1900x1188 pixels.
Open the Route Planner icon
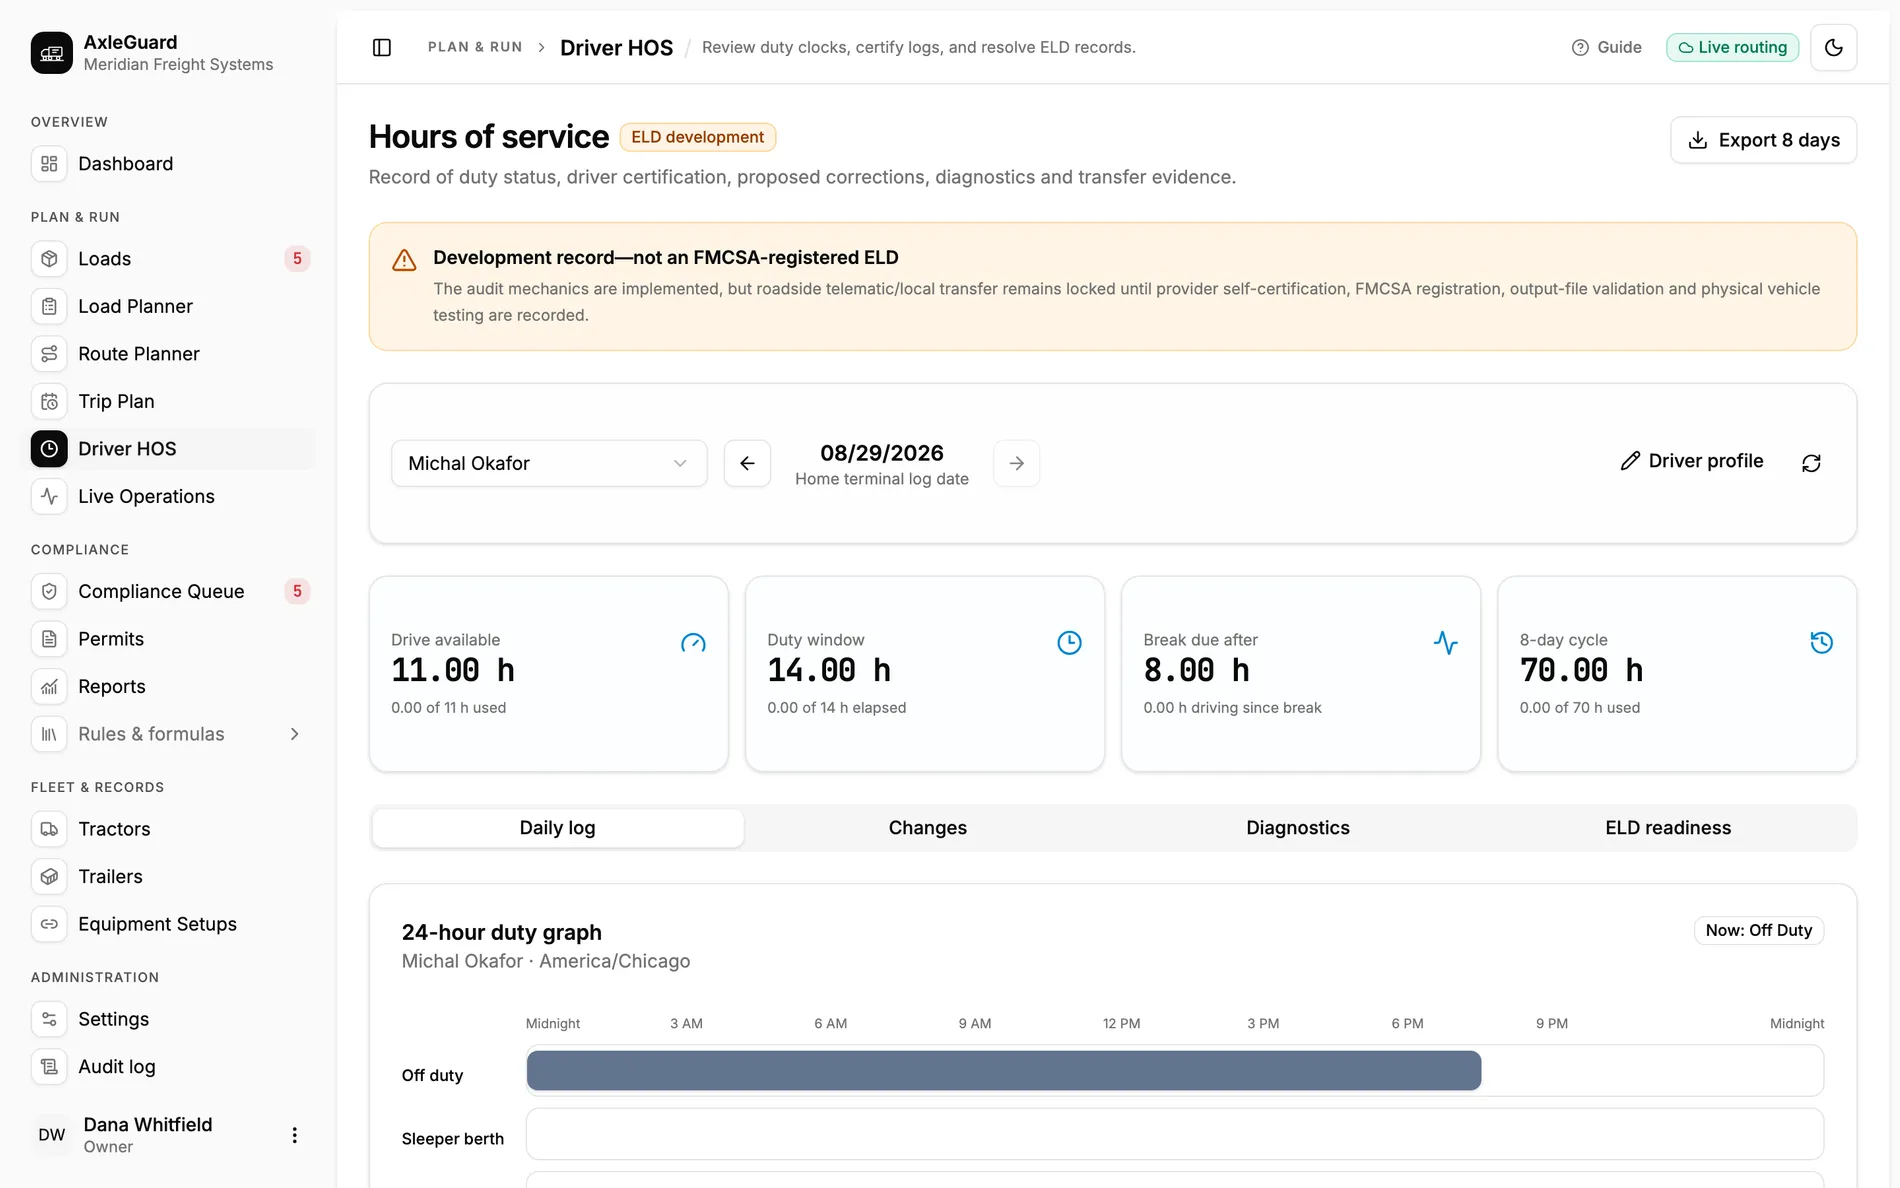tap(49, 354)
